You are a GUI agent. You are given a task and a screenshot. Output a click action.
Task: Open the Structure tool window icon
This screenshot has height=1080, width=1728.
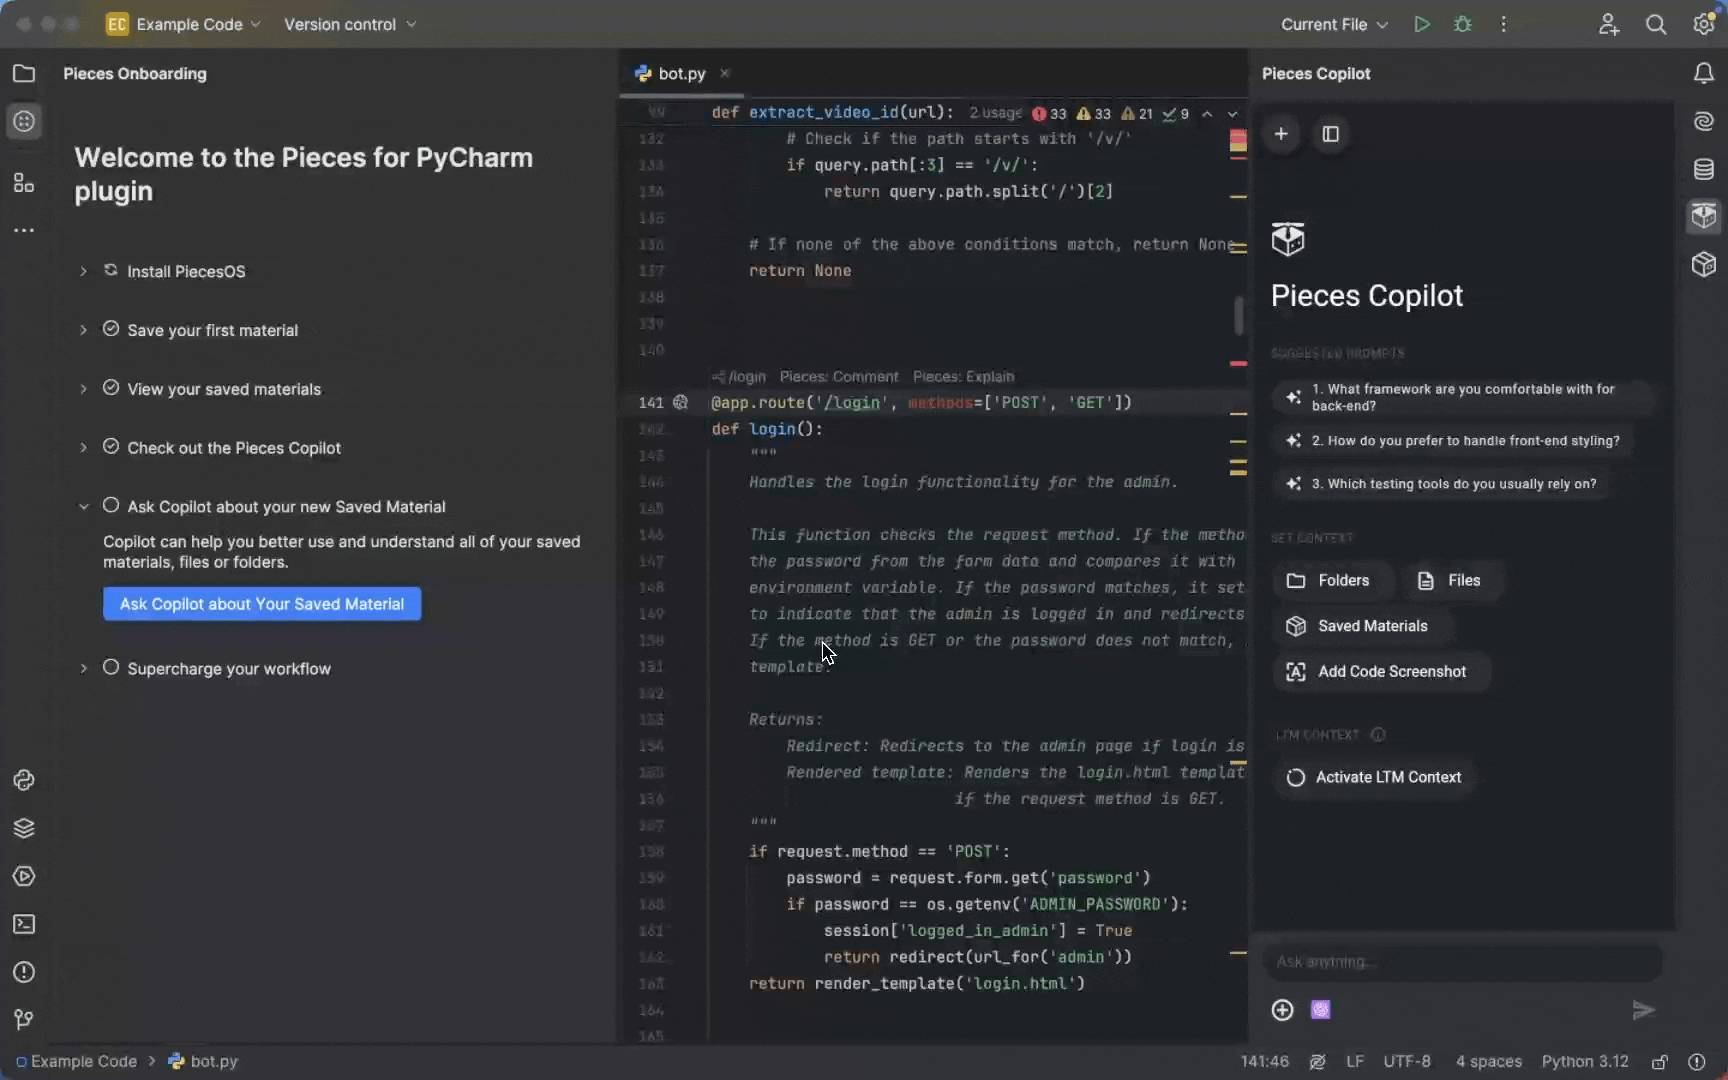(24, 182)
